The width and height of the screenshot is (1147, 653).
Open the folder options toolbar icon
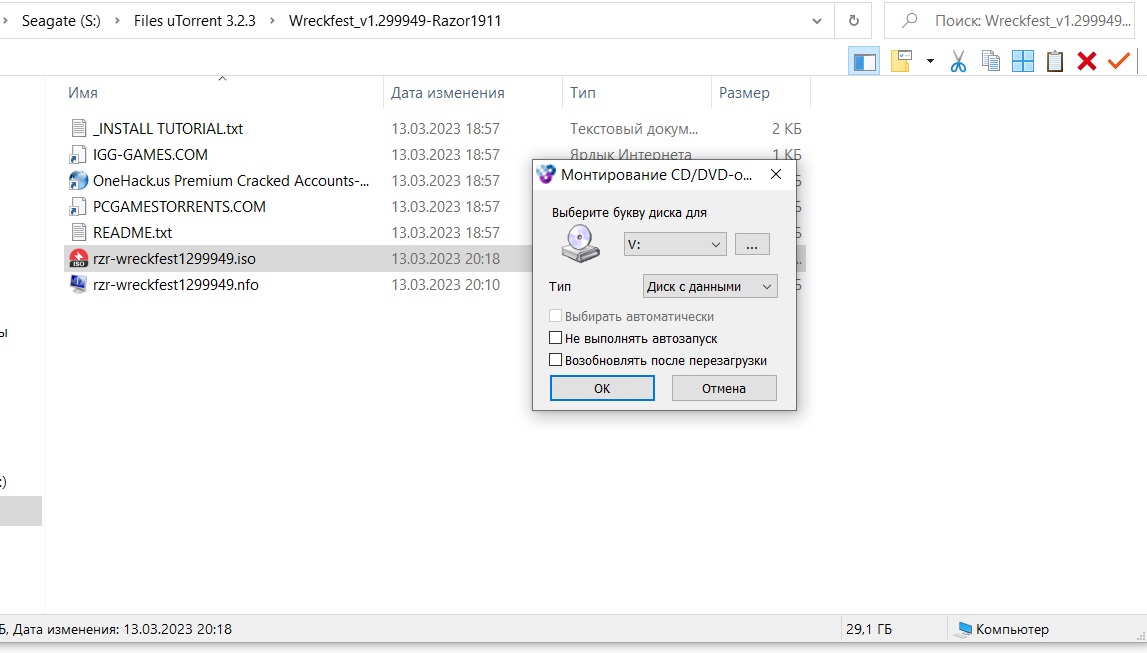[901, 61]
